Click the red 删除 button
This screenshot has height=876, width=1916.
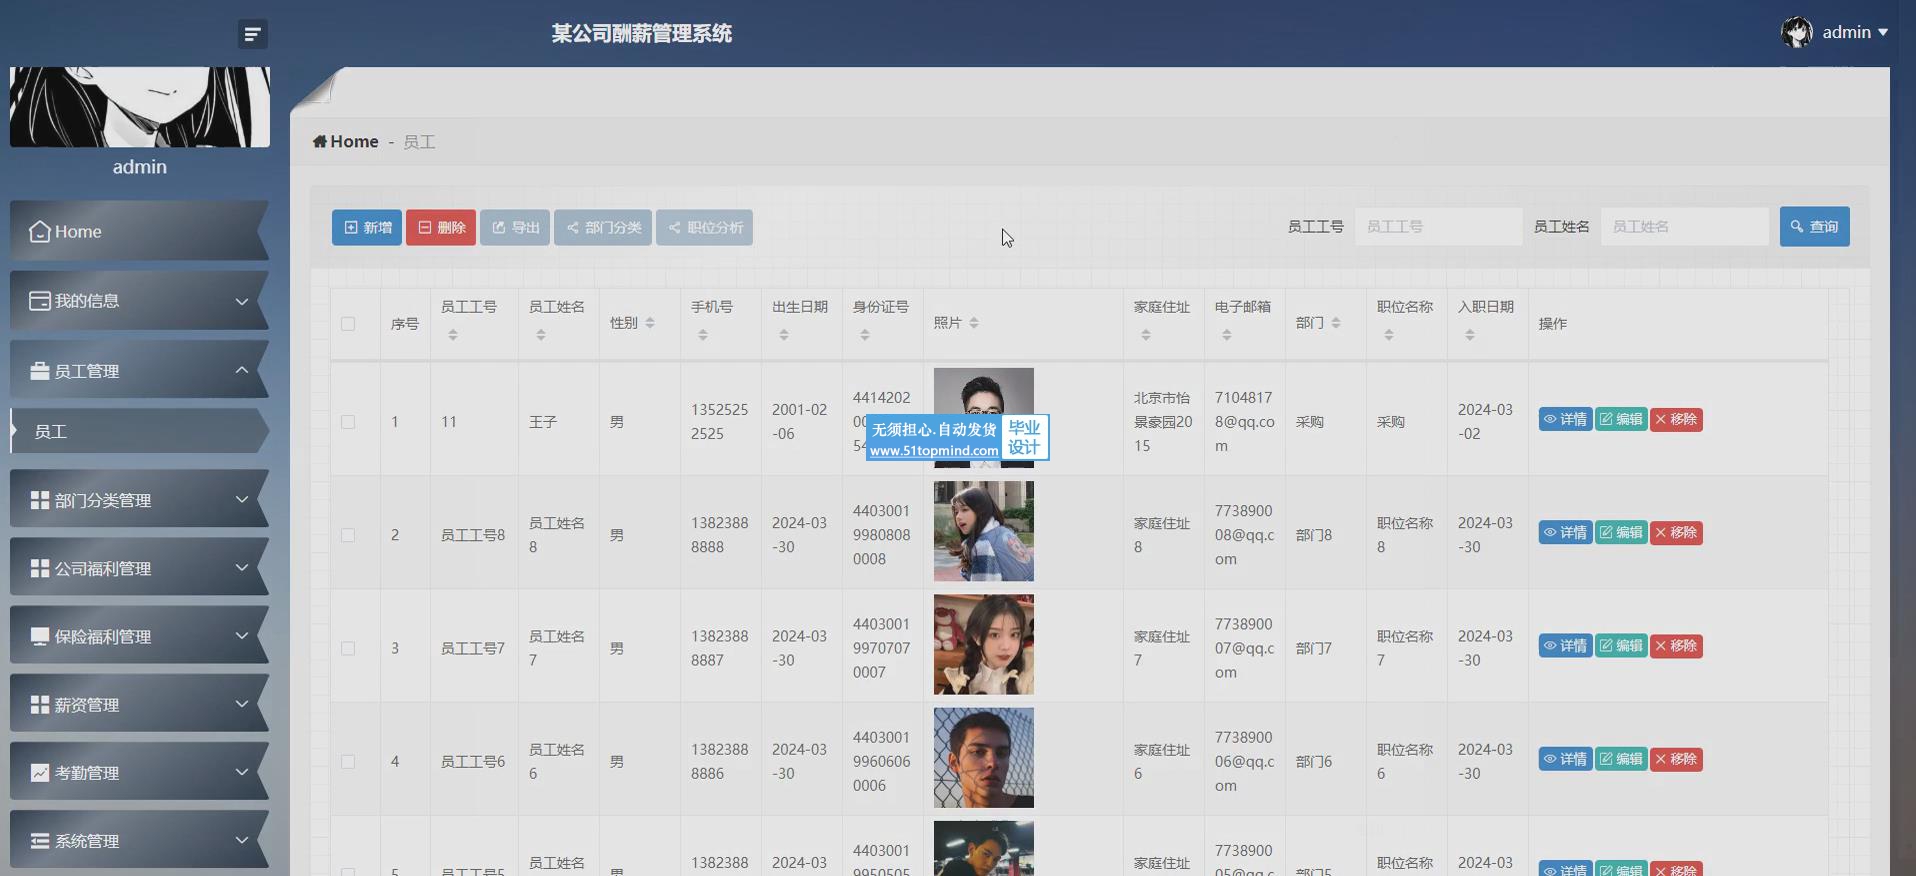441,227
